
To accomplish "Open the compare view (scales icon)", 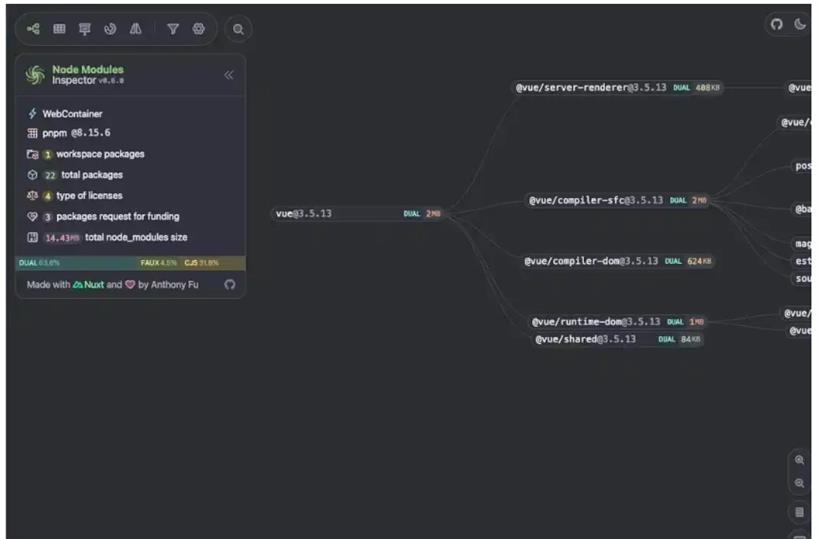I will (x=135, y=29).
